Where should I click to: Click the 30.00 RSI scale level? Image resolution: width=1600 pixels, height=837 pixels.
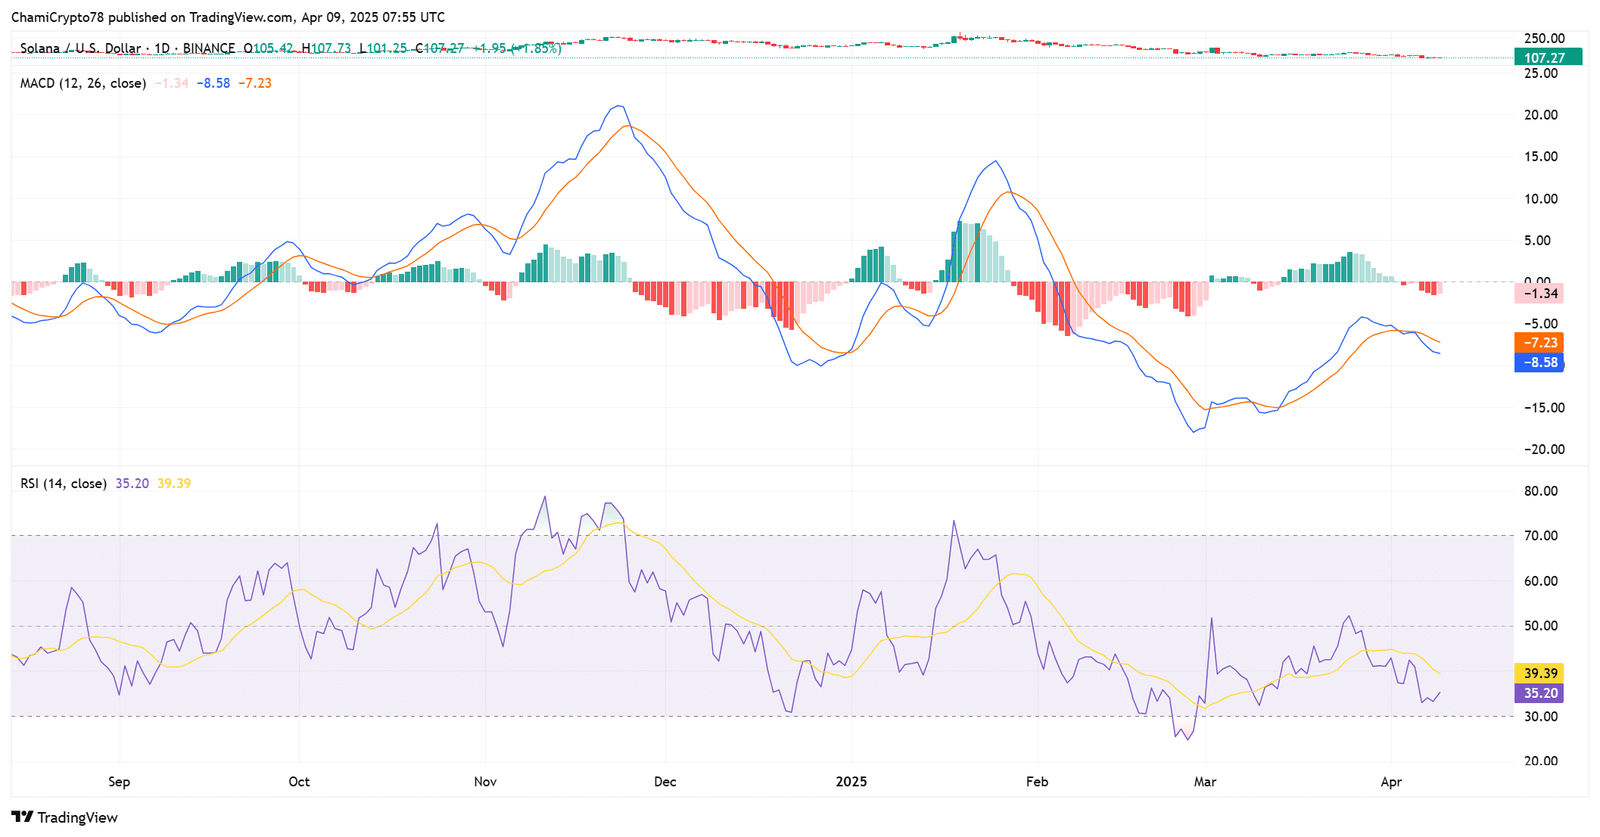tap(1540, 717)
